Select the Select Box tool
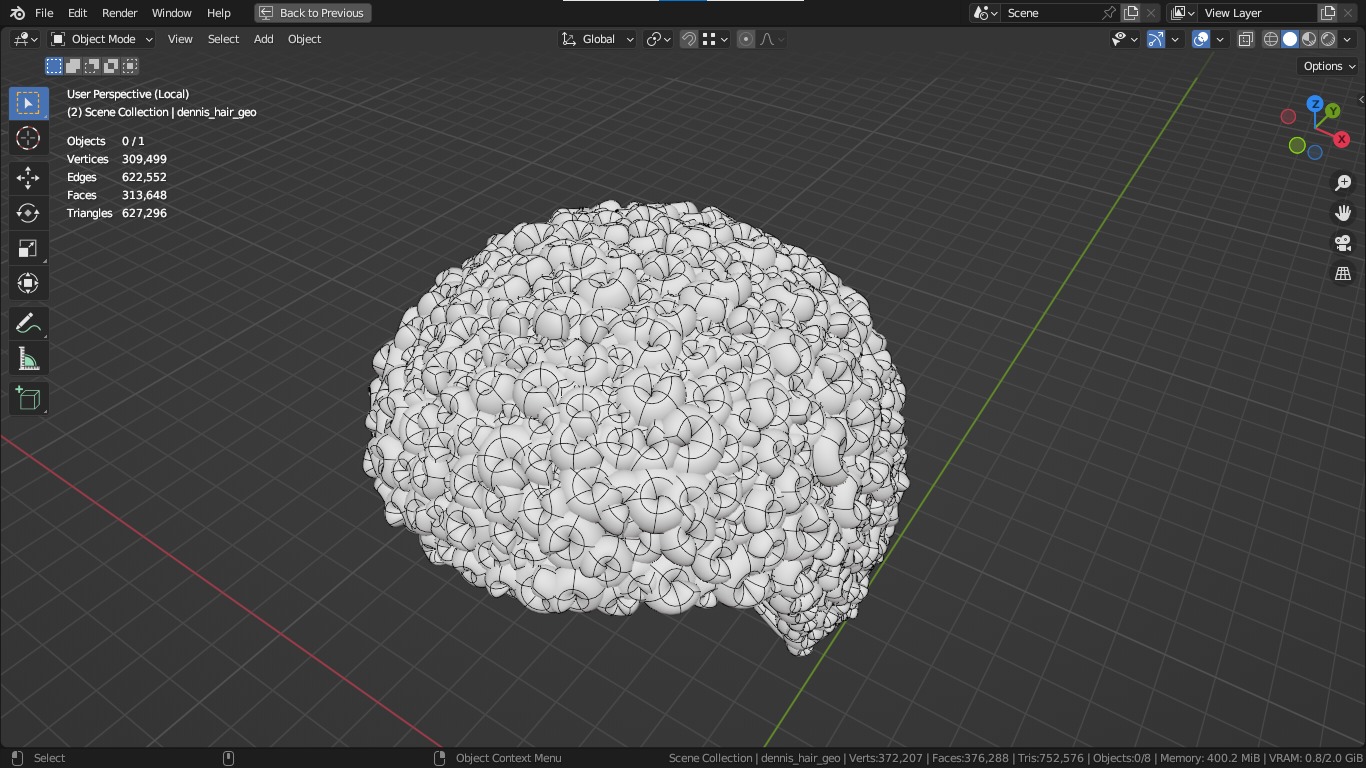This screenshot has width=1366, height=768. tap(28, 103)
